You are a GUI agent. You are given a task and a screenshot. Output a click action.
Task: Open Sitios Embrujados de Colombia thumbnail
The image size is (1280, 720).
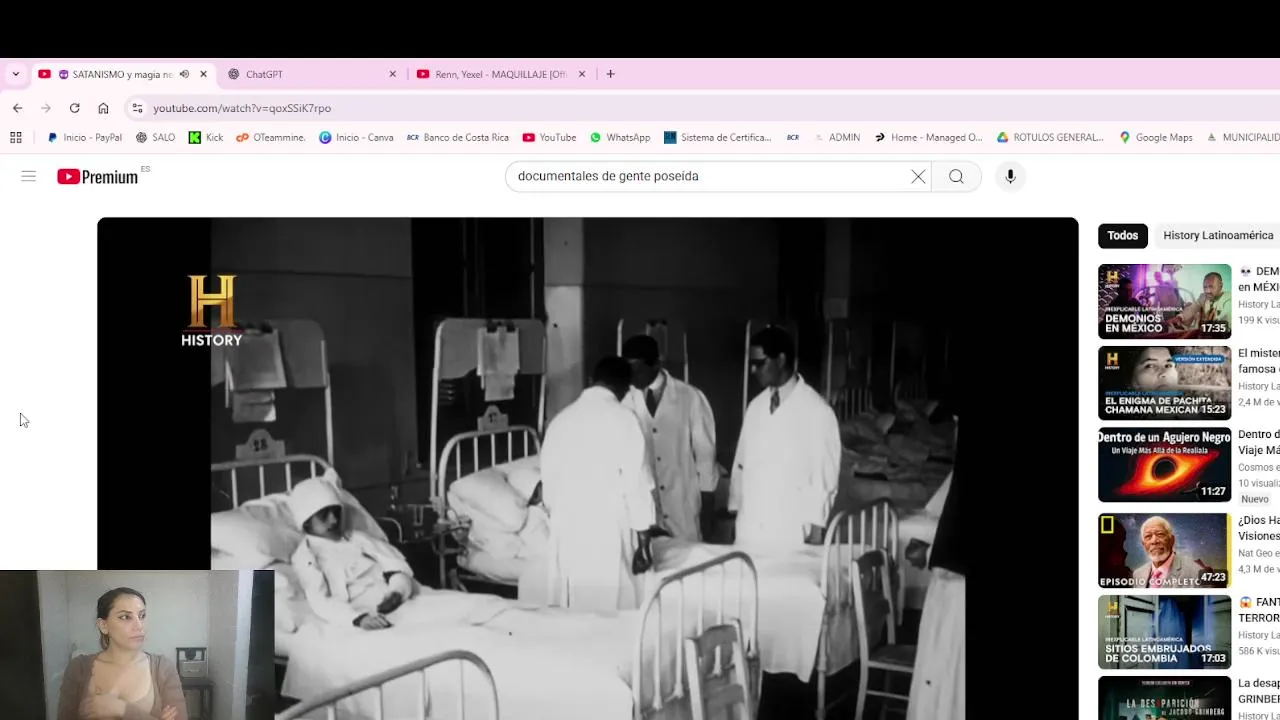(x=1164, y=632)
